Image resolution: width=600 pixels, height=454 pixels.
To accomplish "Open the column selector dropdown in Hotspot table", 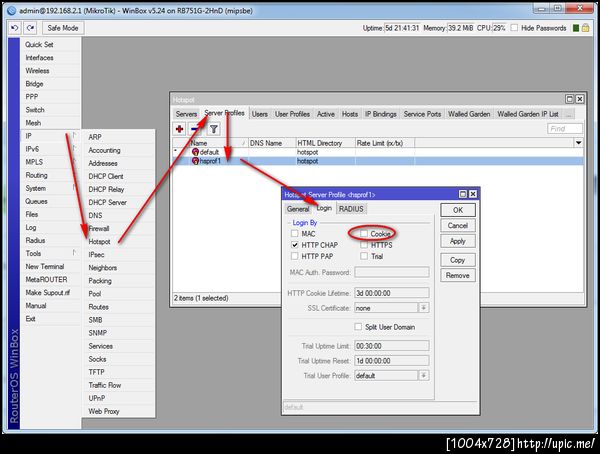I will pos(579,143).
